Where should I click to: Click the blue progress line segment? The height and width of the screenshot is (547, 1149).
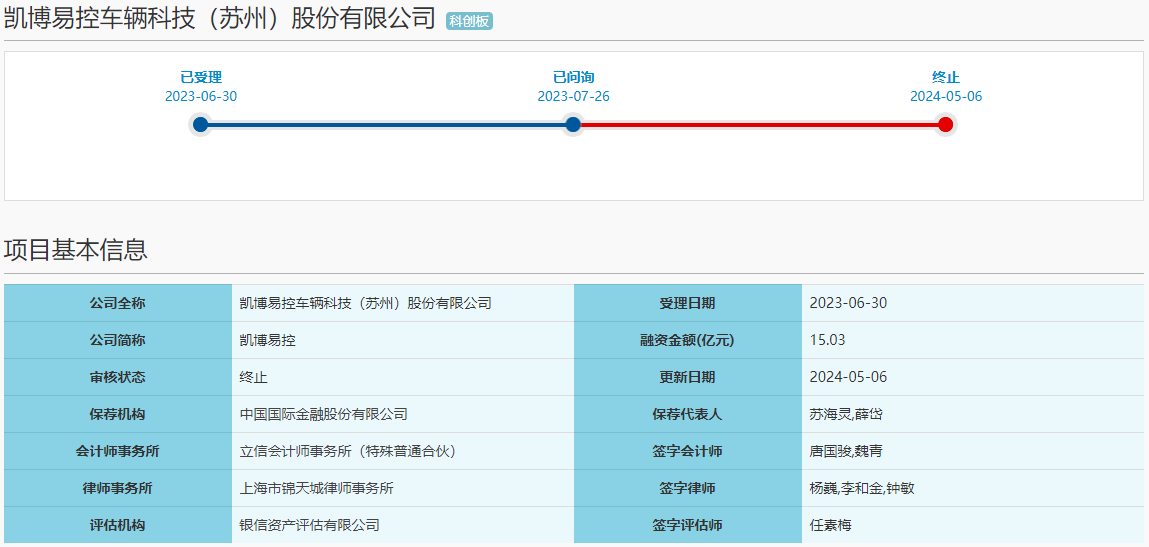click(386, 125)
